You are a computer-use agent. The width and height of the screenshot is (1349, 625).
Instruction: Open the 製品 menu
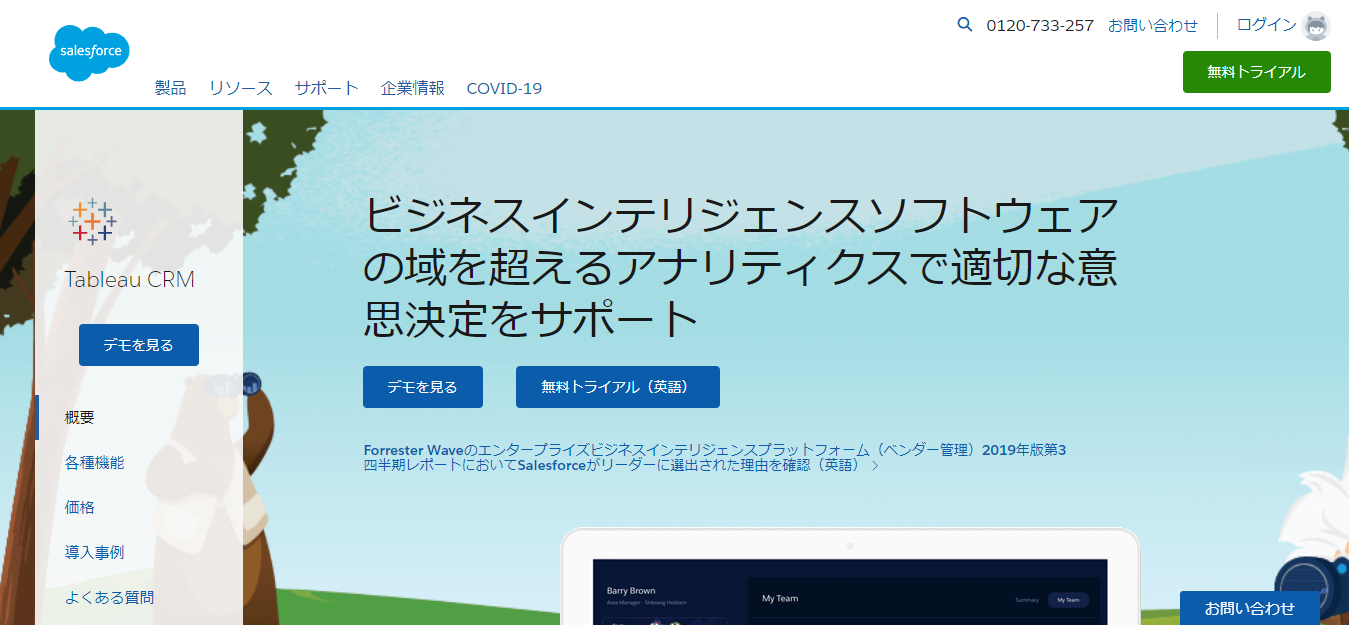[170, 88]
